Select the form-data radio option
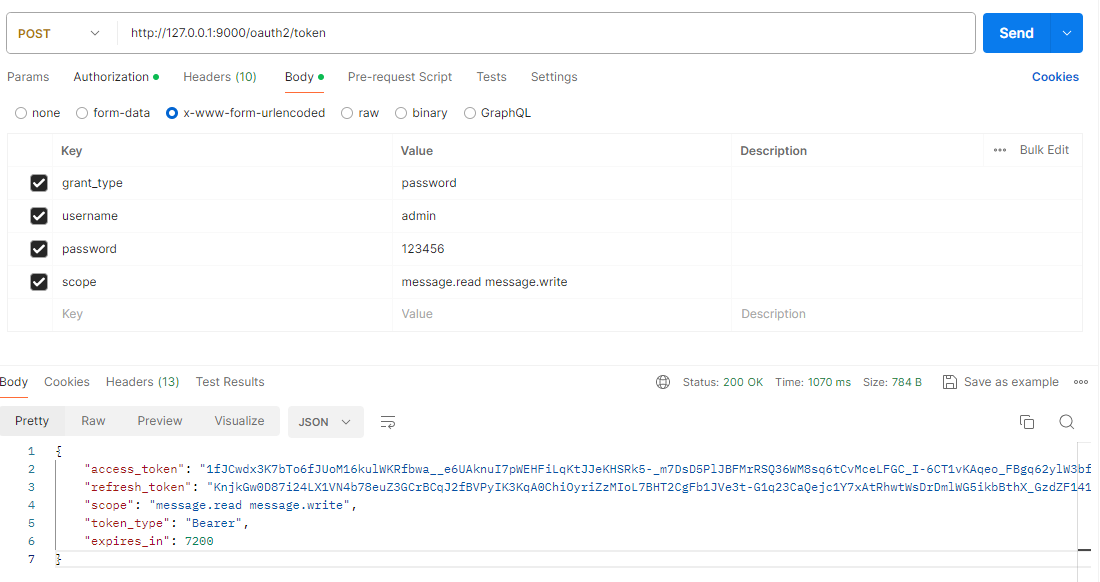 click(x=82, y=113)
